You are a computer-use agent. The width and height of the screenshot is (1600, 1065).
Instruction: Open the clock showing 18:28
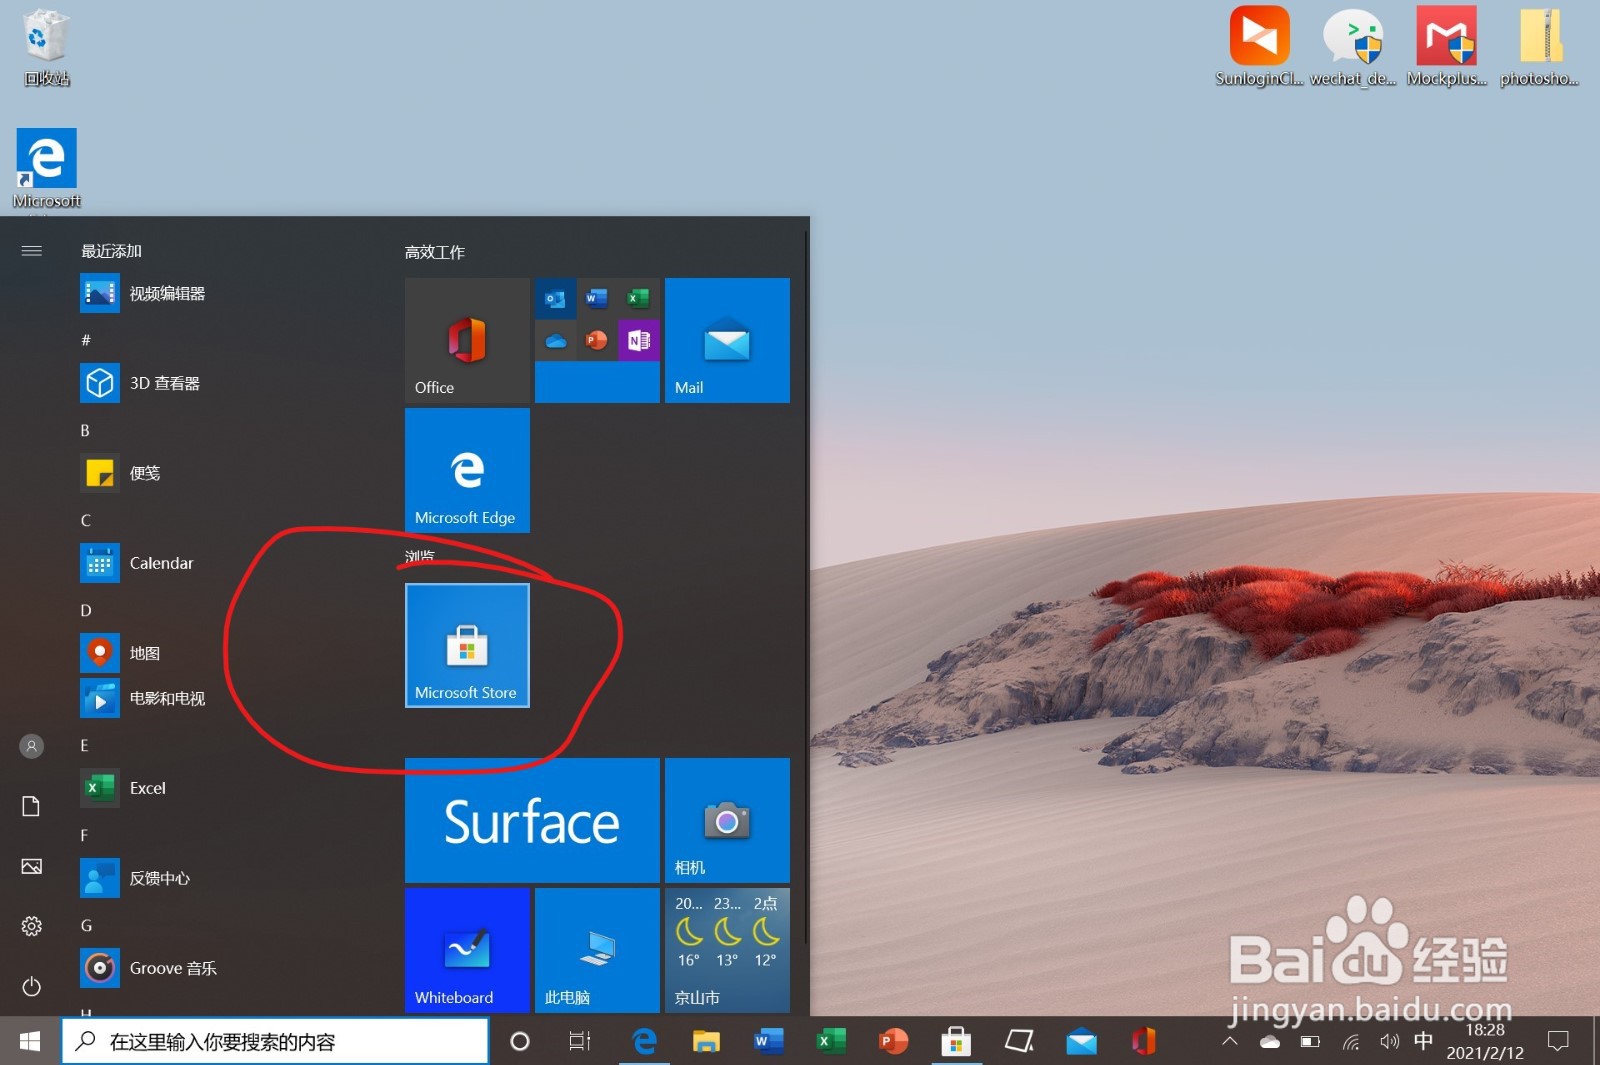pos(1485,1041)
